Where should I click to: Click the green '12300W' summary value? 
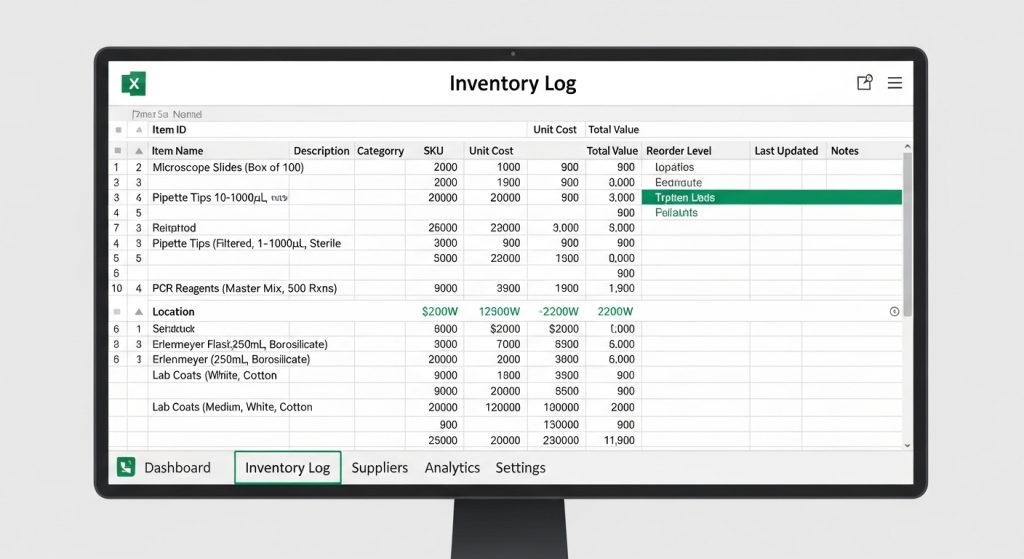pos(500,311)
